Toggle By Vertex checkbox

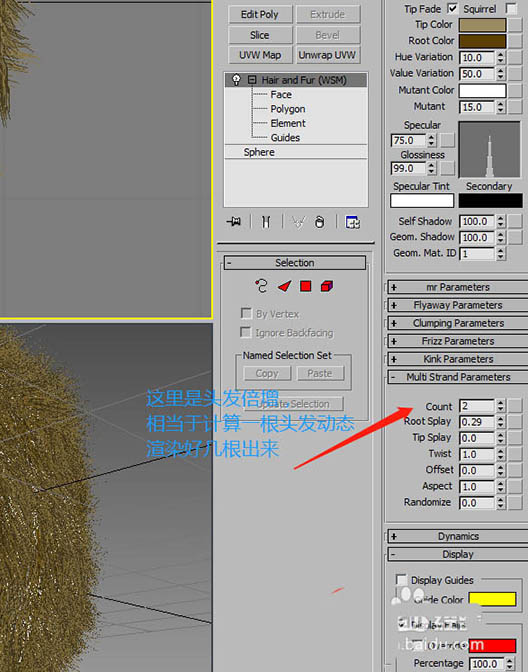[246, 313]
